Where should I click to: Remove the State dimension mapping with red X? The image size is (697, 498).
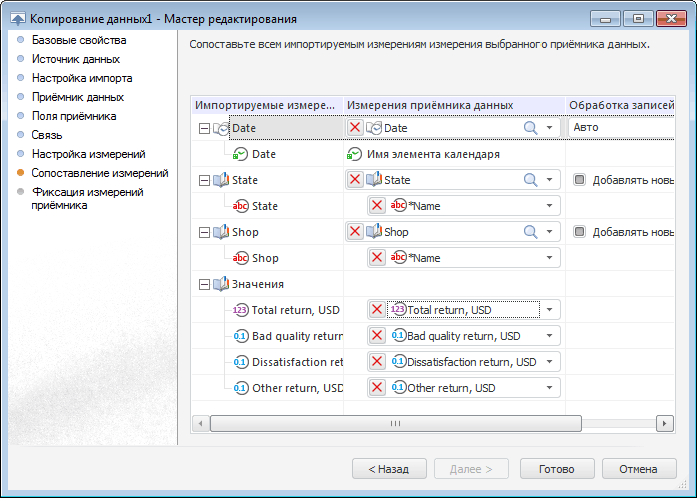point(355,180)
